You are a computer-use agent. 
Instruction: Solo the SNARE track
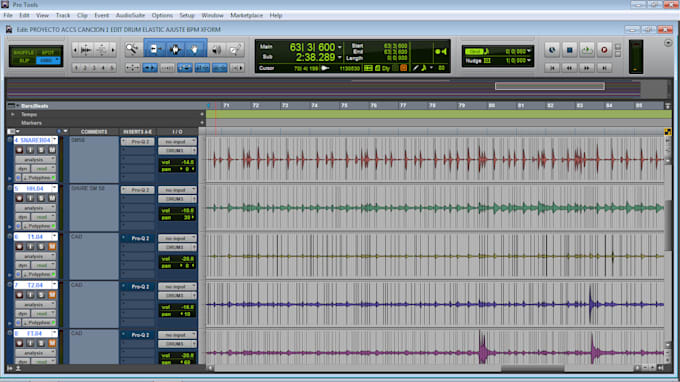point(41,150)
